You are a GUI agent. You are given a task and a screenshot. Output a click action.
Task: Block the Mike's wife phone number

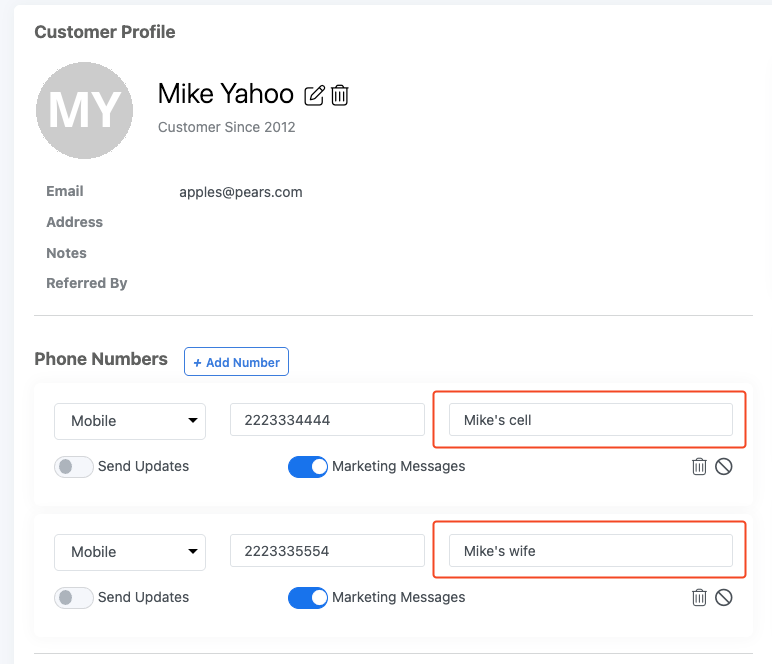coord(724,597)
